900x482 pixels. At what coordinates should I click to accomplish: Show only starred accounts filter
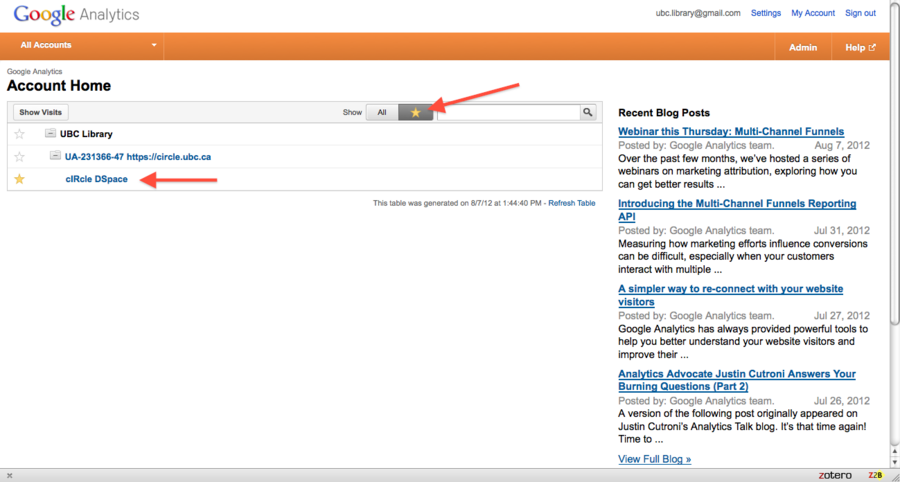click(415, 112)
